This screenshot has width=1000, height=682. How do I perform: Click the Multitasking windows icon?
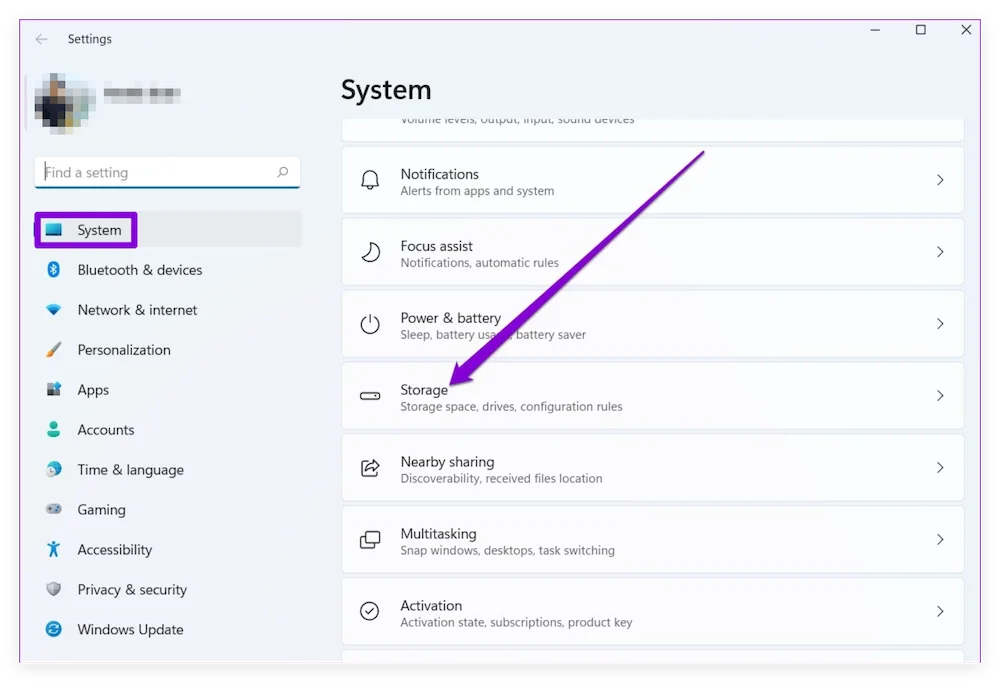370,540
